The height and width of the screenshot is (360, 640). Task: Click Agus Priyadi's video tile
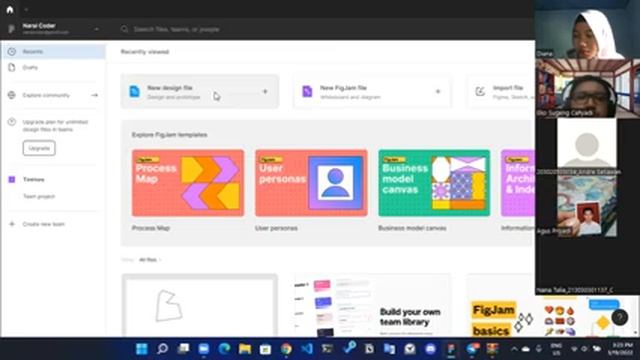click(x=587, y=207)
